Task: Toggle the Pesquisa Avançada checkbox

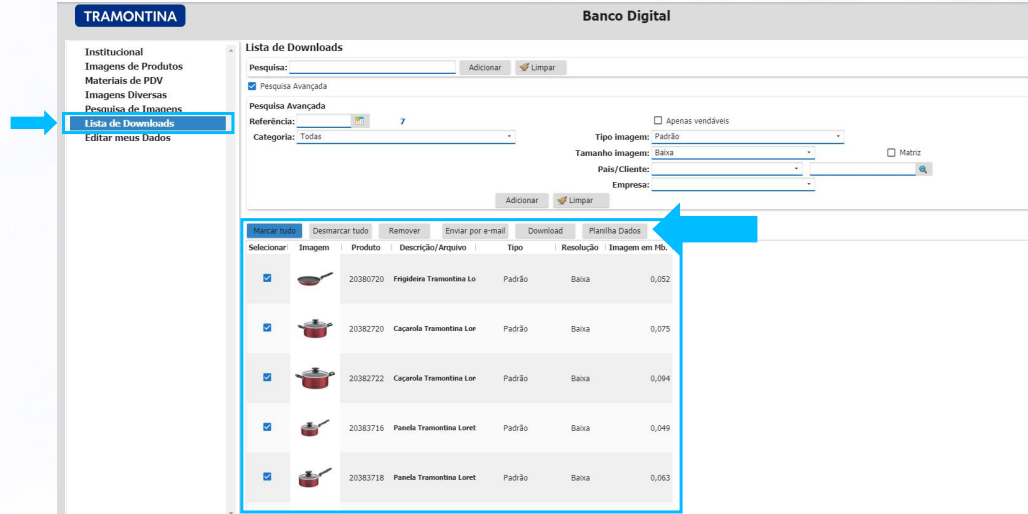Action: (x=252, y=86)
